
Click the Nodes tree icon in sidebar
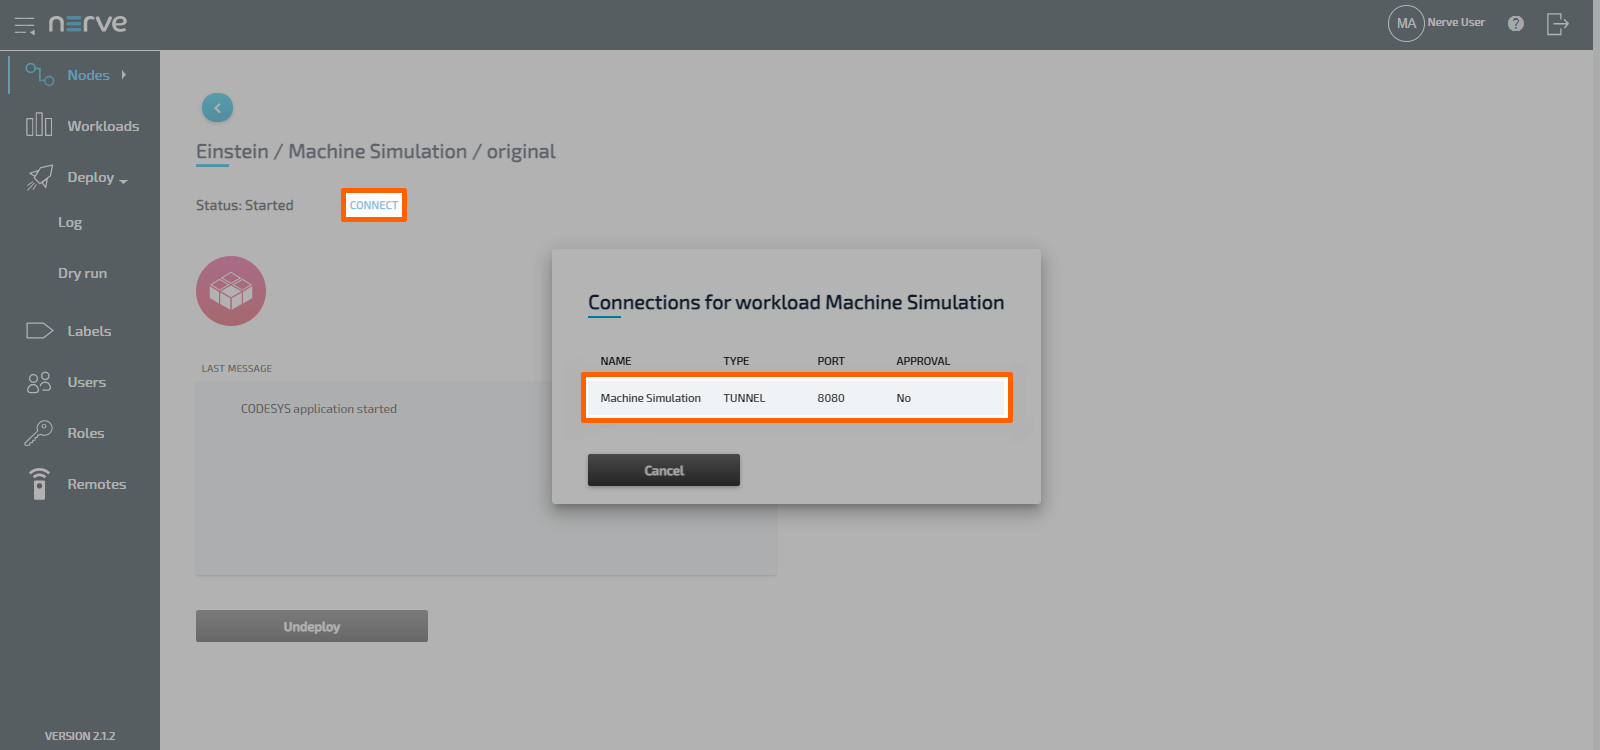40,75
